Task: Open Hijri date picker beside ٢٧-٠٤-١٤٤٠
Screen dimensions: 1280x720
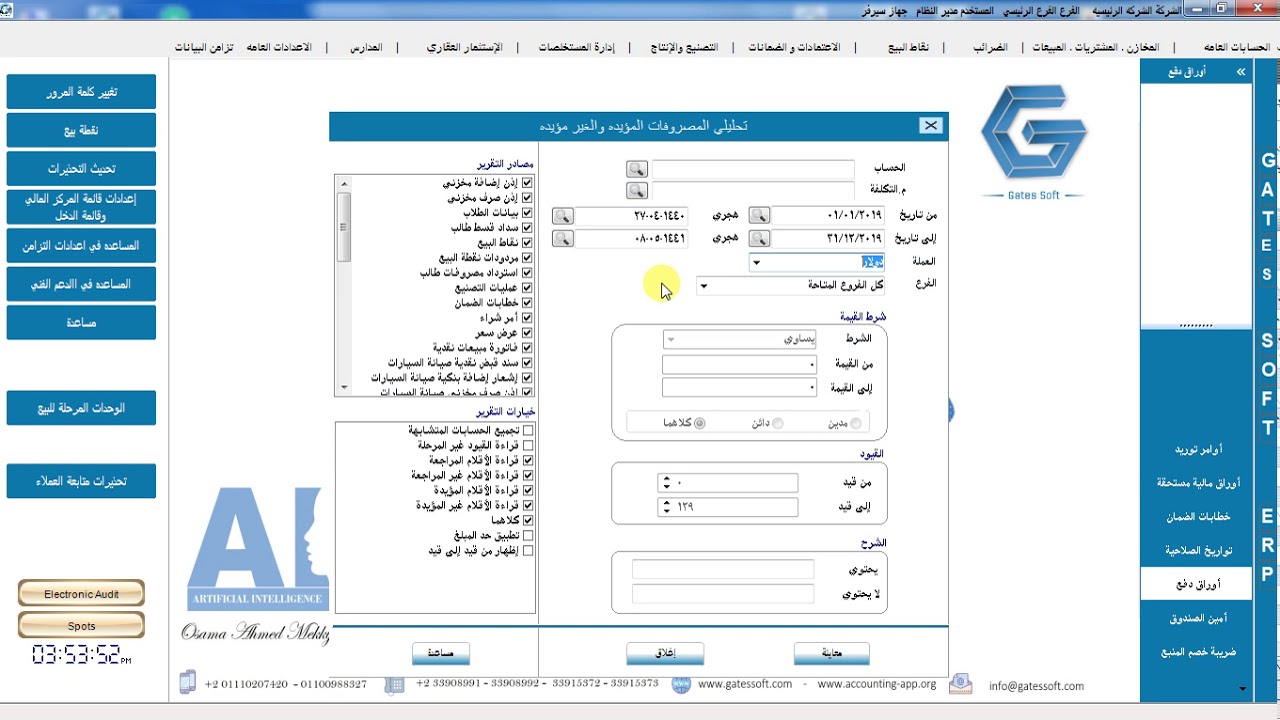Action: 563,215
